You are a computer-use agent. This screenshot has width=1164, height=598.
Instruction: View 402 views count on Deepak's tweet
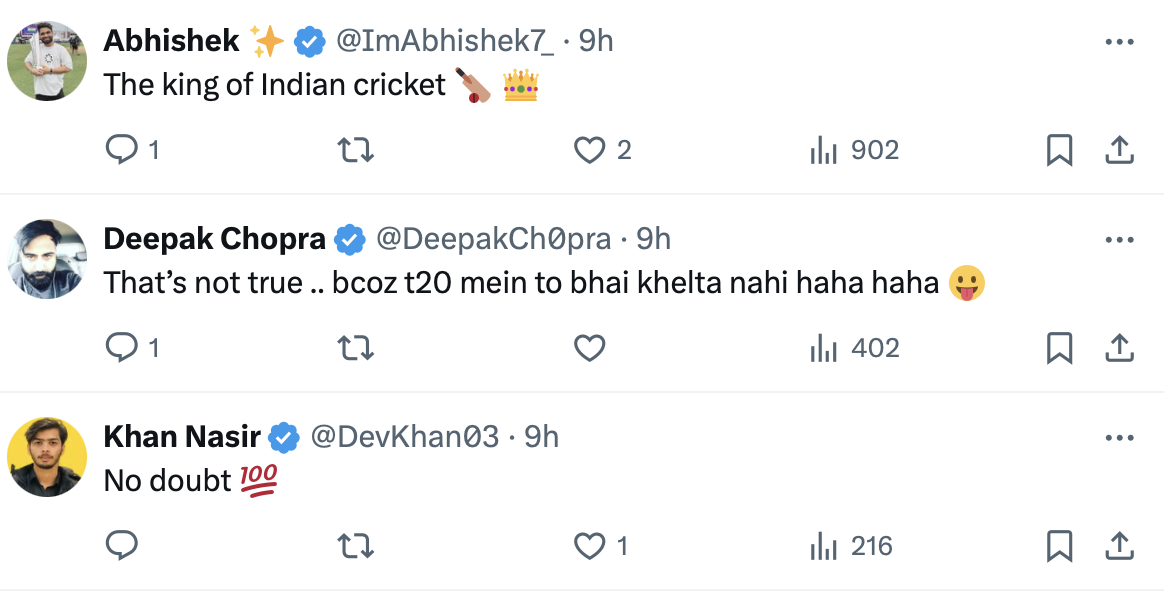853,348
